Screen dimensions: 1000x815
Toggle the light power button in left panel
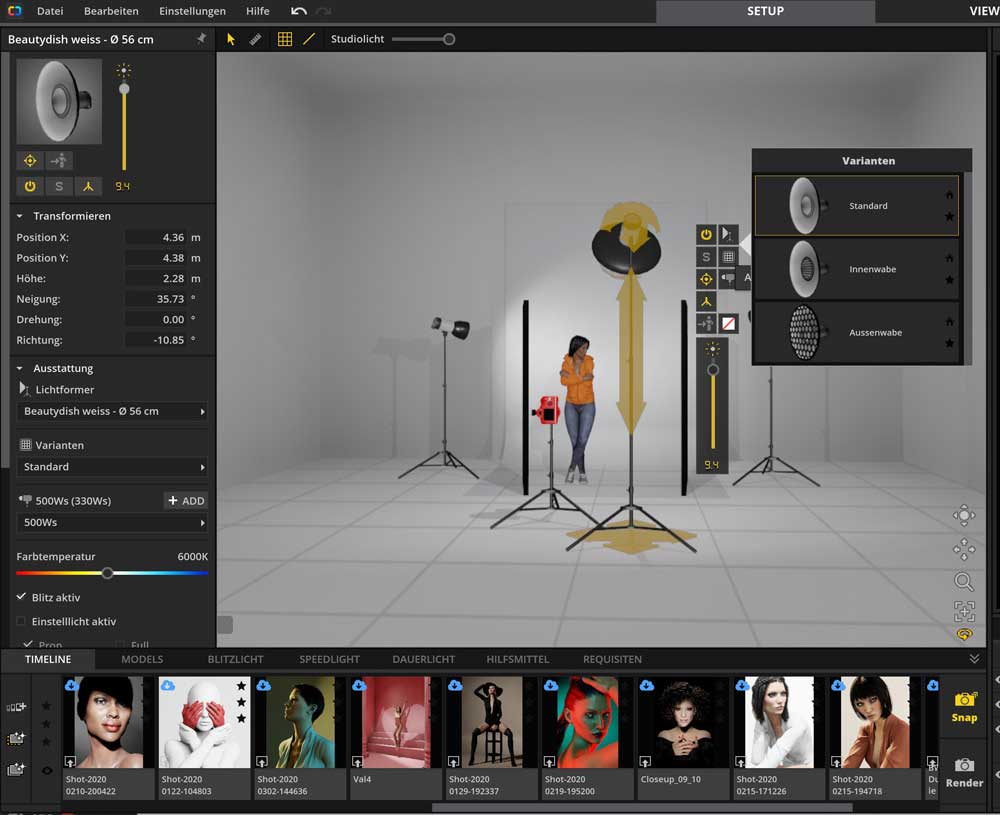coord(30,186)
